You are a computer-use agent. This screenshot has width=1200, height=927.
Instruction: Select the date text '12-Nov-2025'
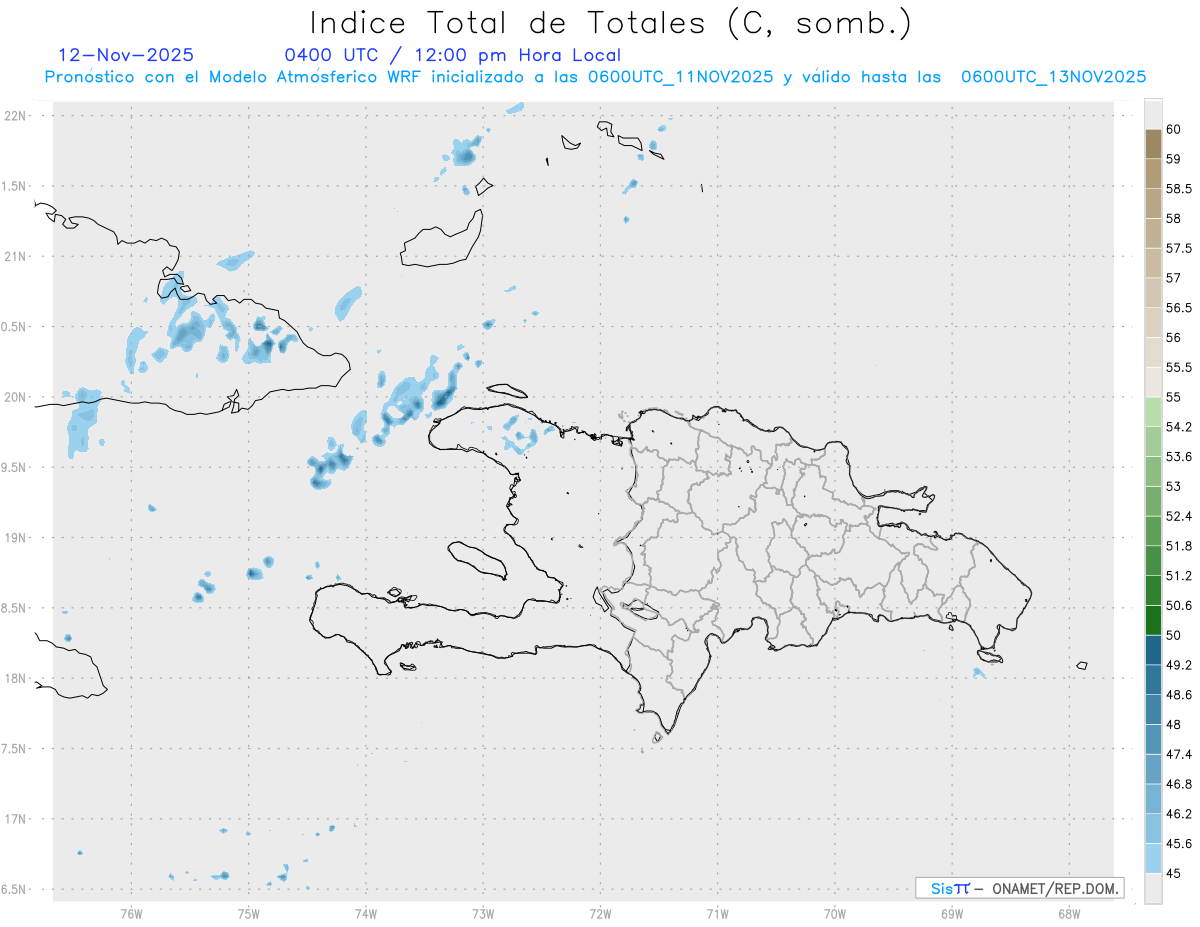pos(126,55)
